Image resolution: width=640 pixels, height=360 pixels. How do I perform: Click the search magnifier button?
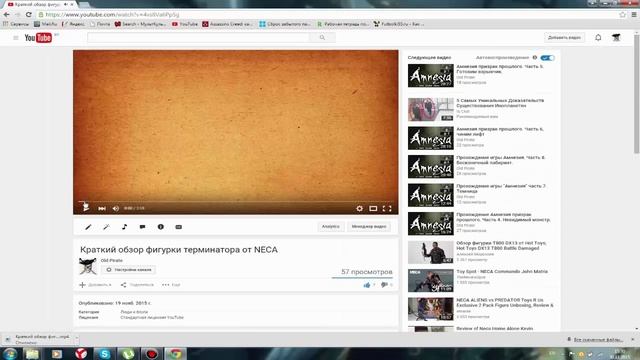322,38
